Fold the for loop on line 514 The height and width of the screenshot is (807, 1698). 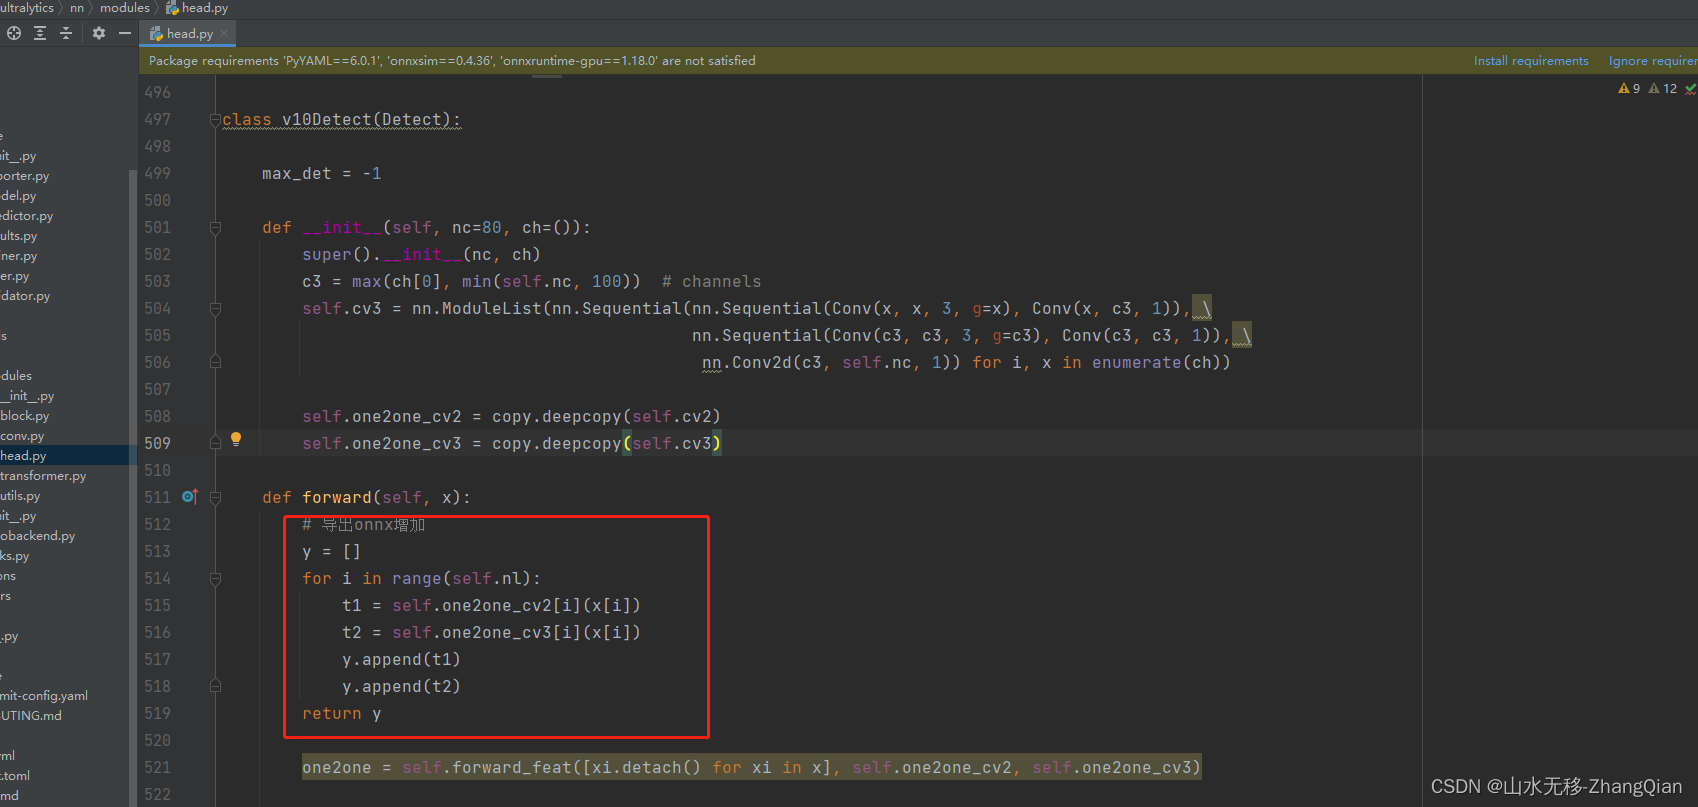tap(215, 579)
